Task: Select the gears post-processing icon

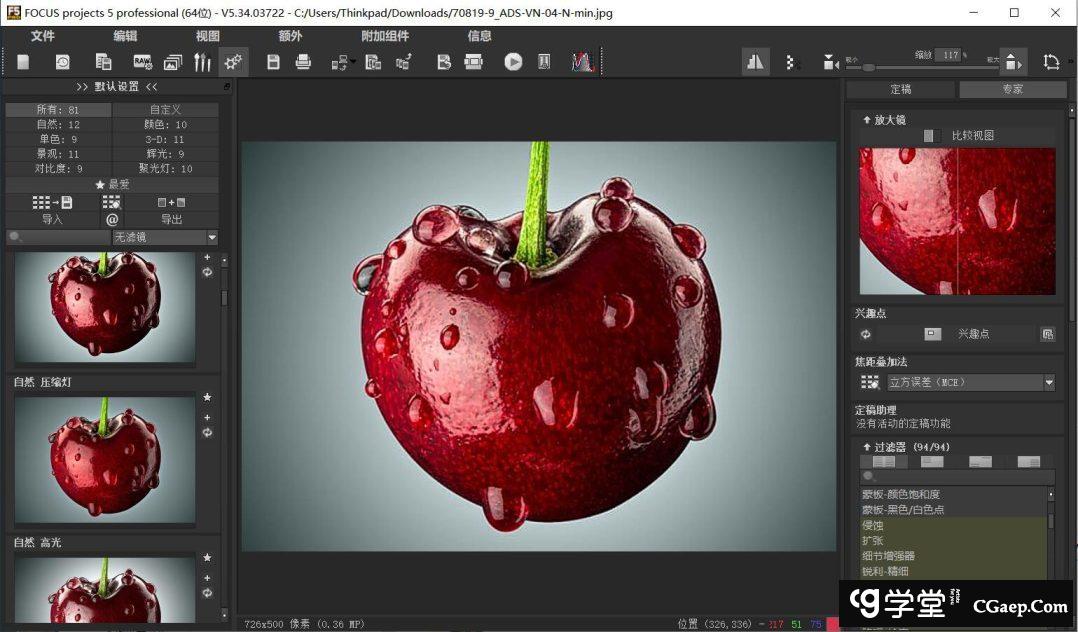Action: pyautogui.click(x=233, y=62)
